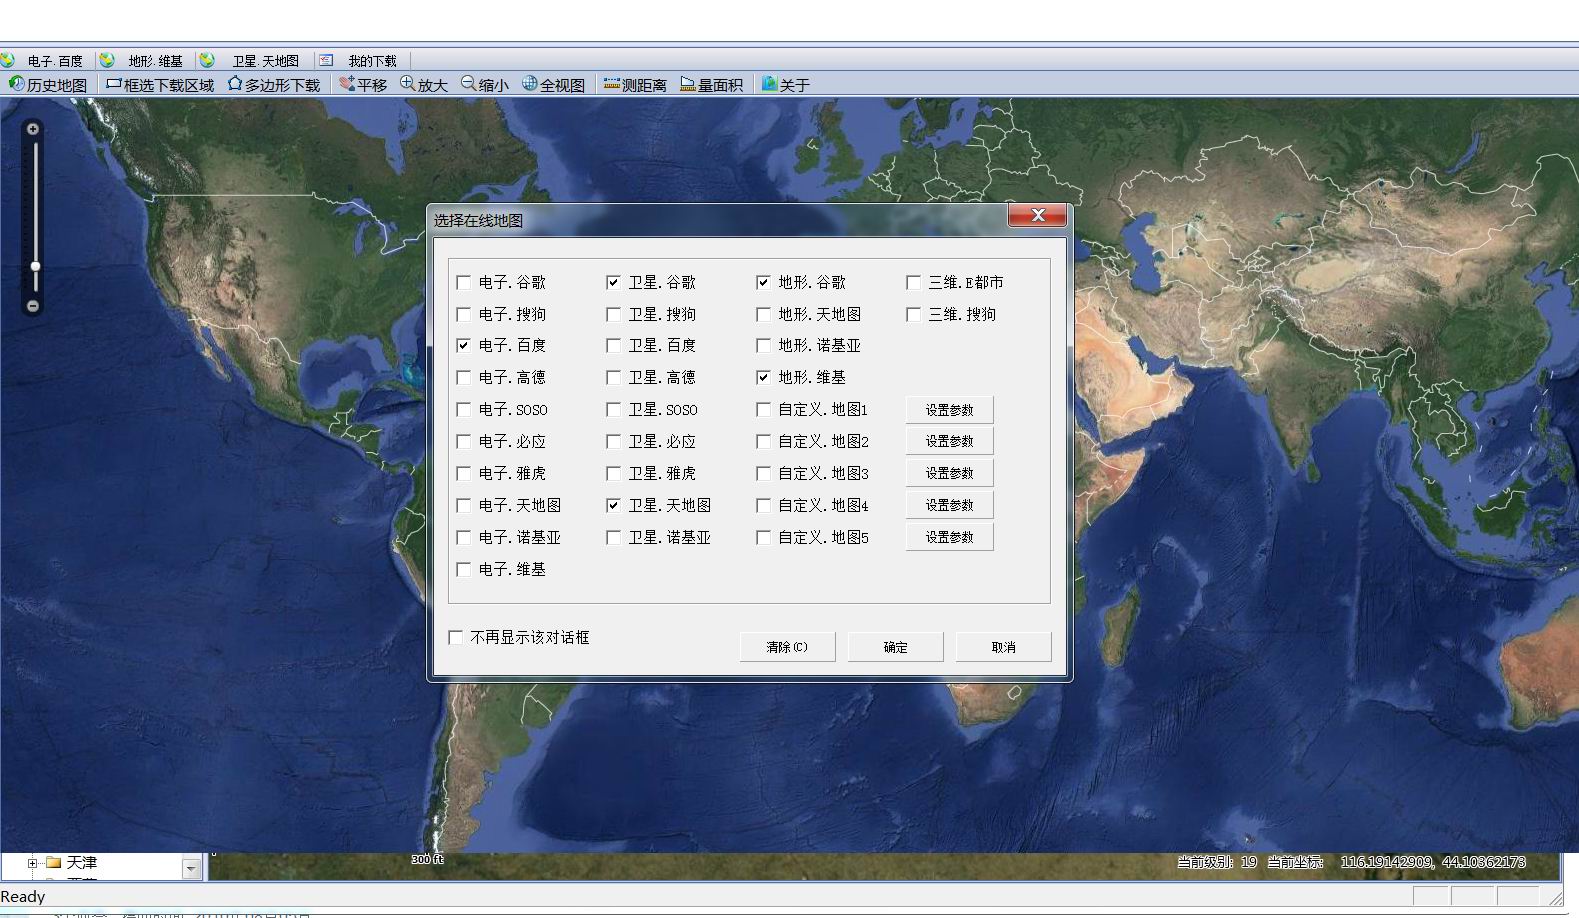Enable the 电子.谷歌 checkbox
The image size is (1579, 918).
pyautogui.click(x=463, y=283)
